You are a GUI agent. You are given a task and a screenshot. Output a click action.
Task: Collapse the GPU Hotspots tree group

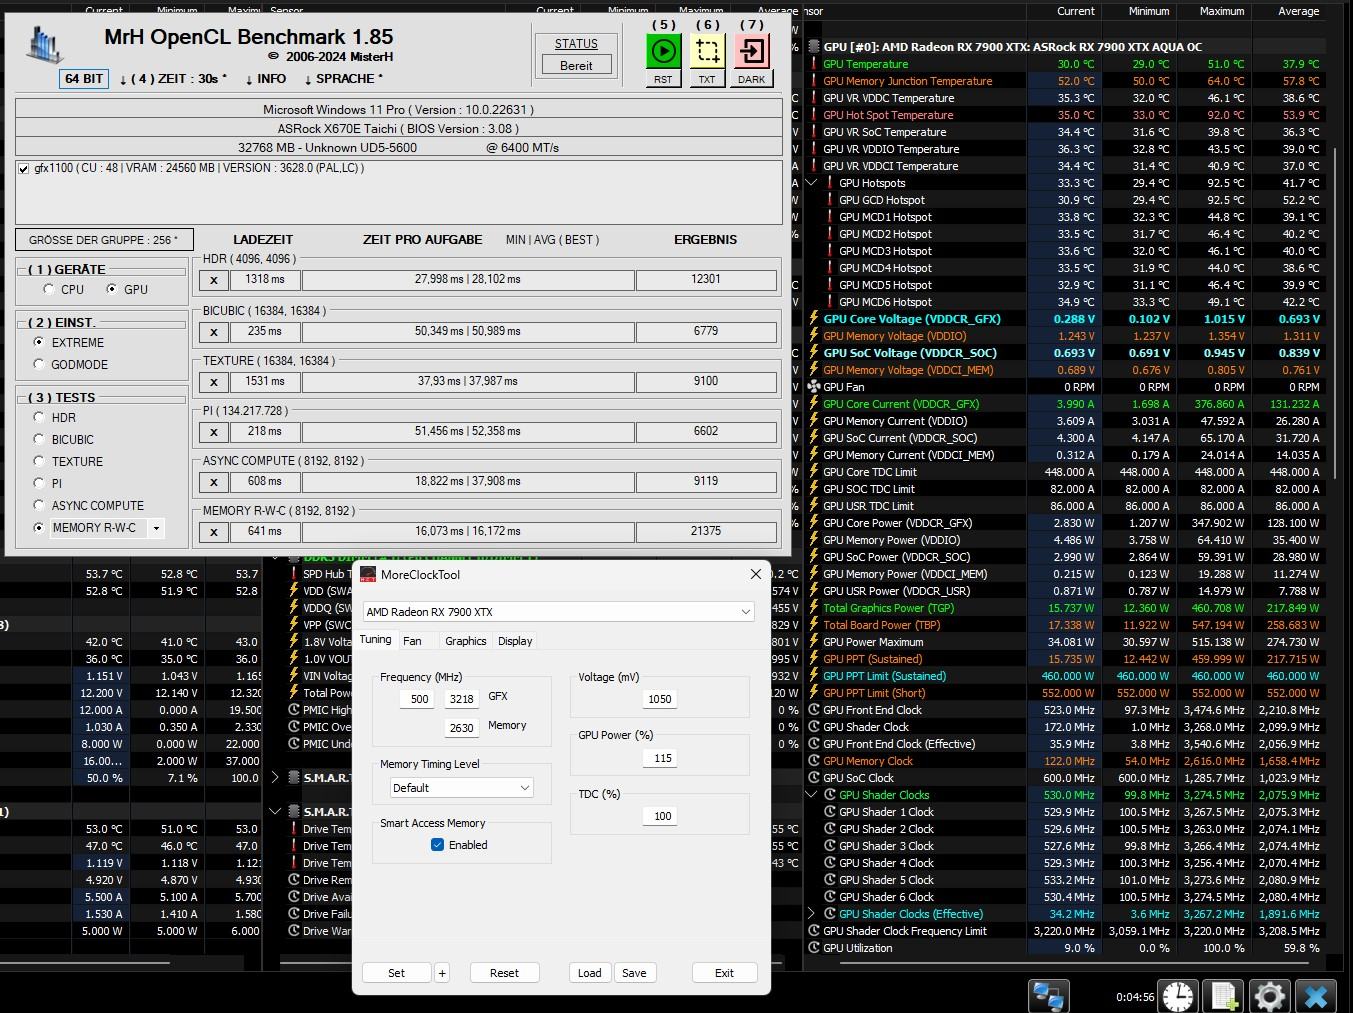[x=812, y=183]
